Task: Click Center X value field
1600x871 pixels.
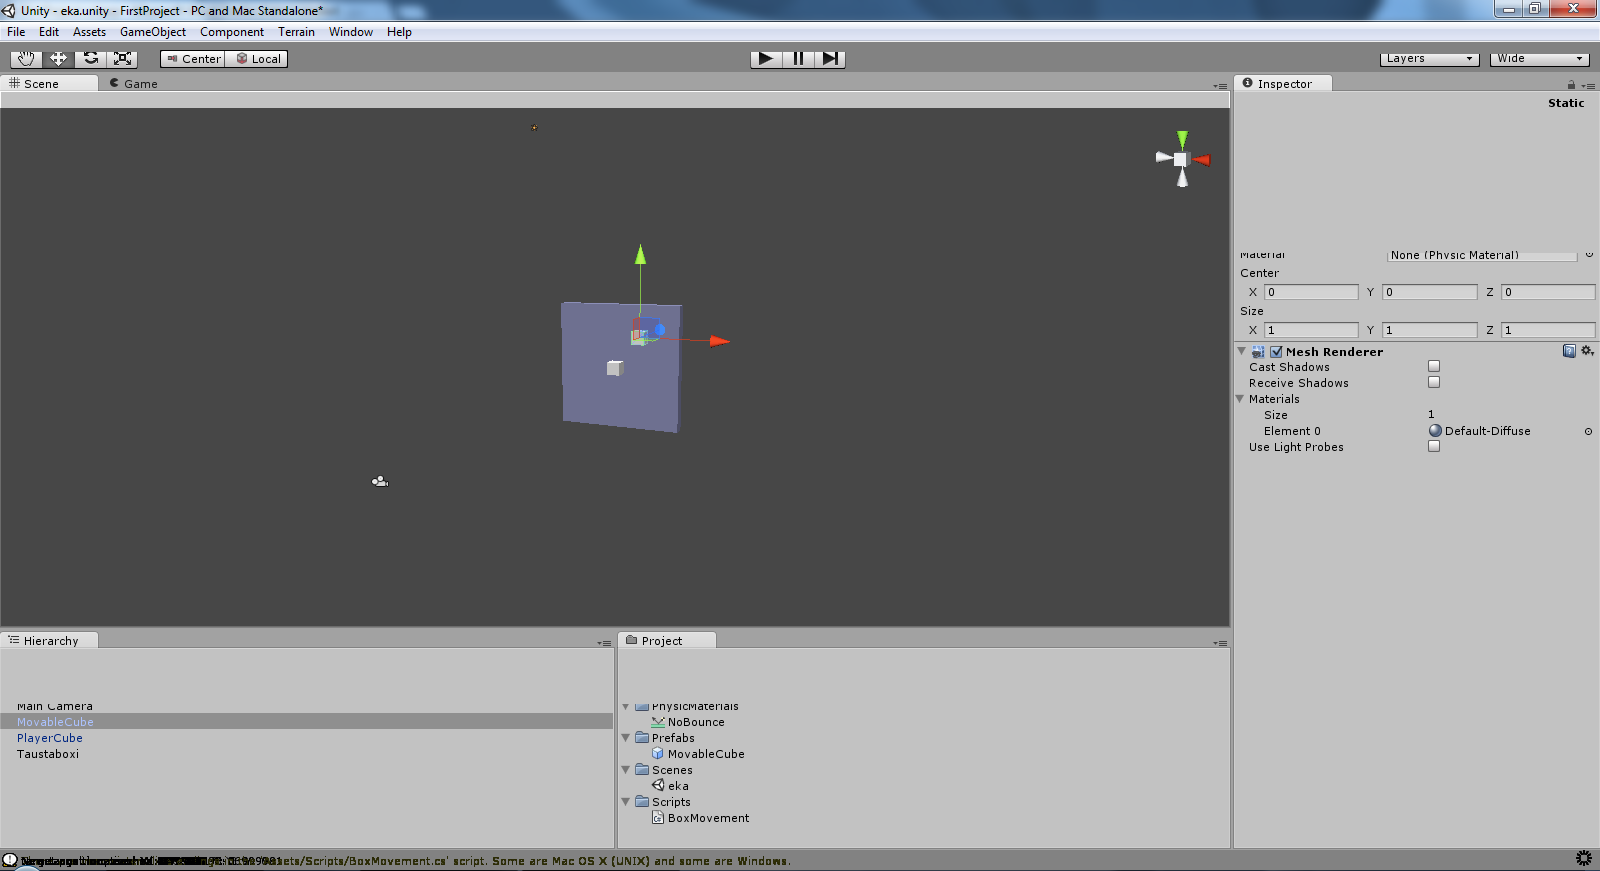Action: pyautogui.click(x=1311, y=292)
